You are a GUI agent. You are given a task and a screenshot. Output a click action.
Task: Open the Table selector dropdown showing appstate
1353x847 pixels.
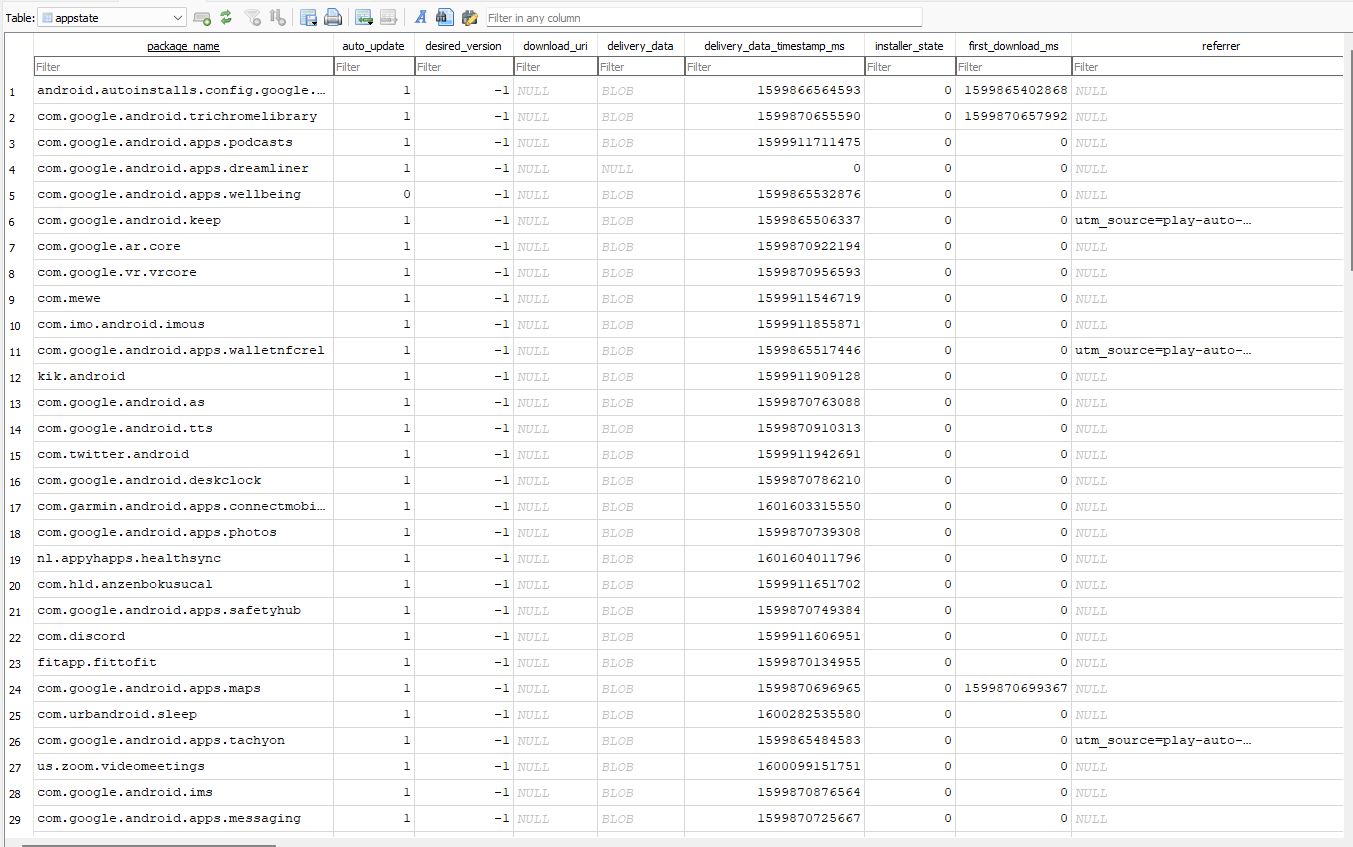[111, 18]
